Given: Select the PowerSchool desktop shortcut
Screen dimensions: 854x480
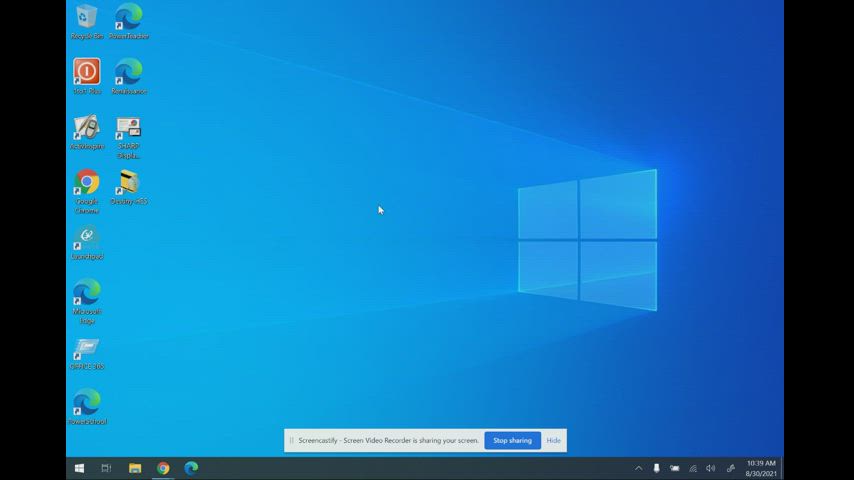Looking at the screenshot, I should pos(87,407).
